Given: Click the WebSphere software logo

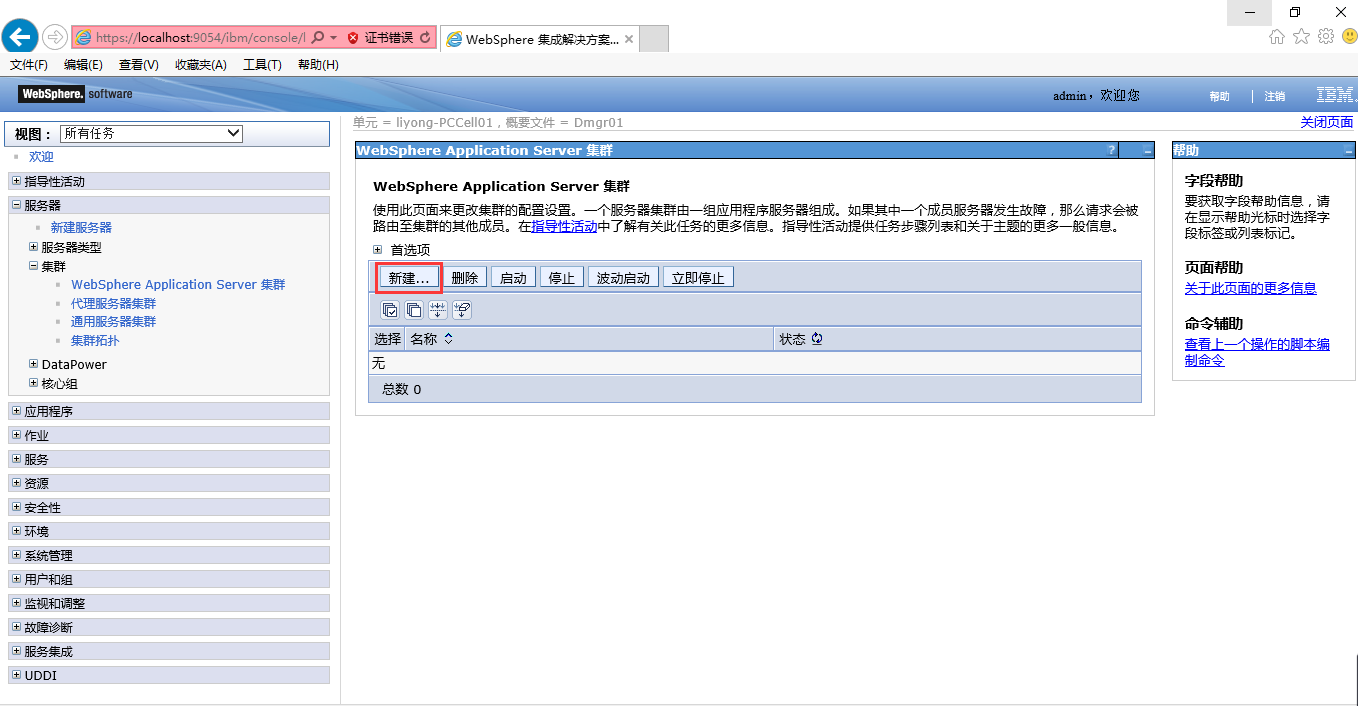Looking at the screenshot, I should (x=75, y=94).
